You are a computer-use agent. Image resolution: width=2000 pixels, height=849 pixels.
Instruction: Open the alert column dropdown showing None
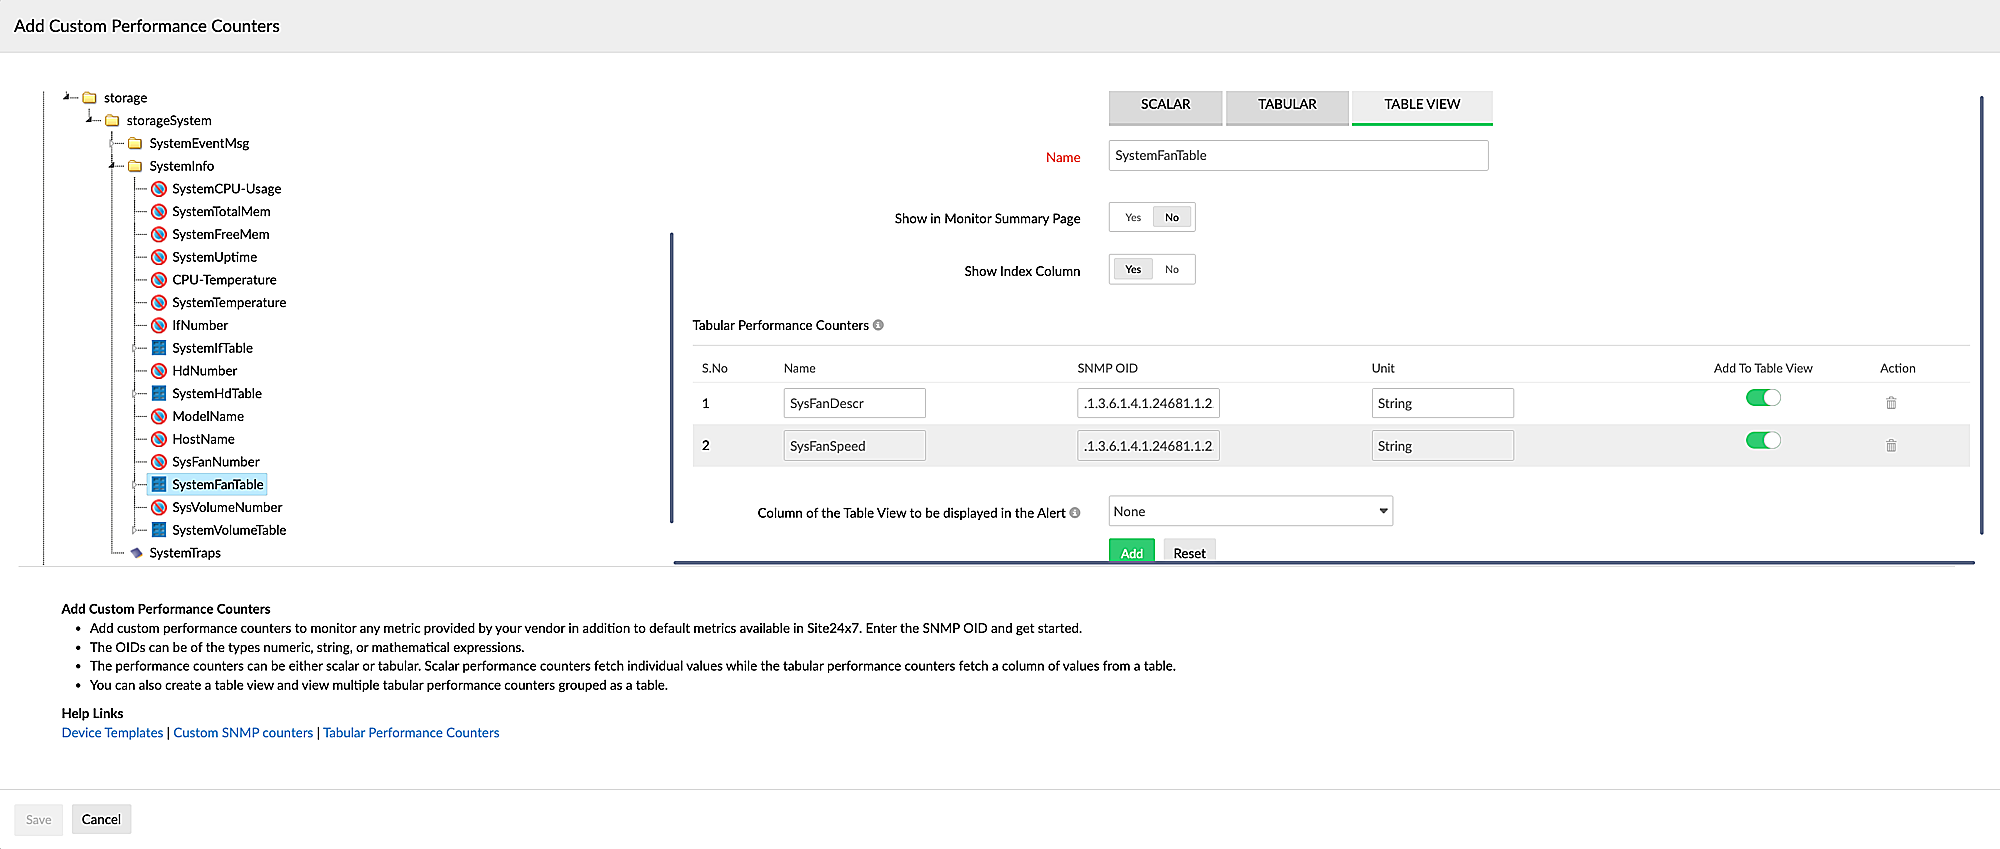point(1250,511)
